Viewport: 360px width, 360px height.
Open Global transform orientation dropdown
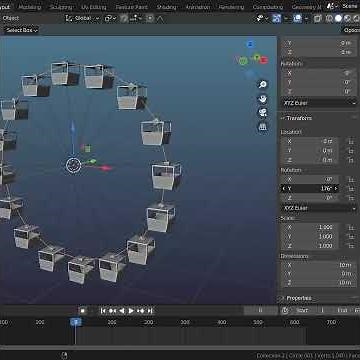click(x=83, y=18)
